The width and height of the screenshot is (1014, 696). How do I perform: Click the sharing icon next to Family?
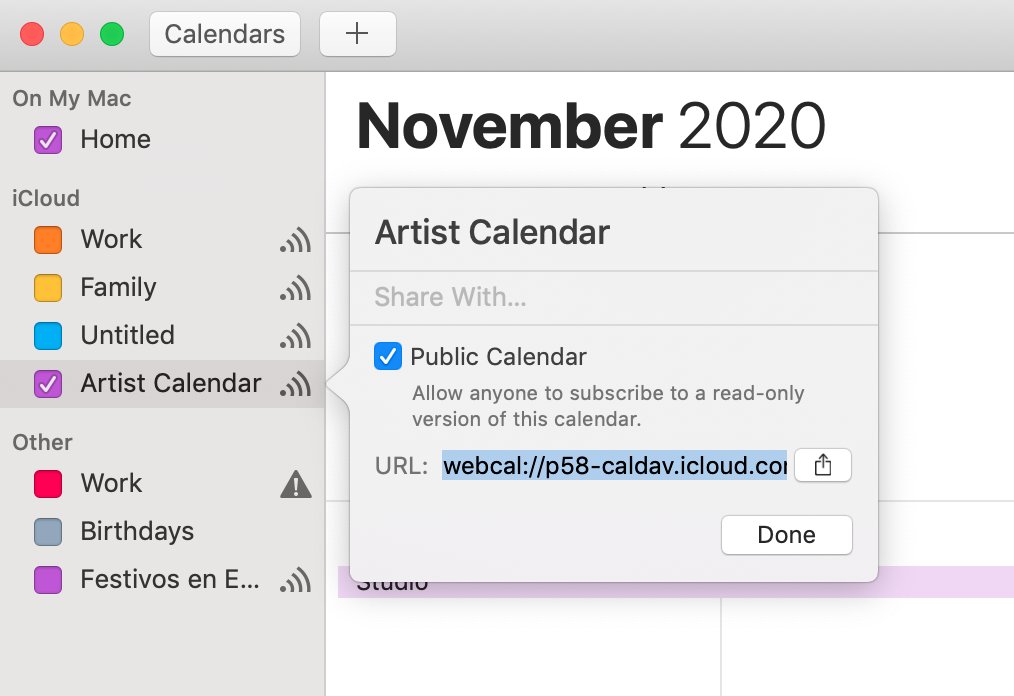[x=296, y=288]
